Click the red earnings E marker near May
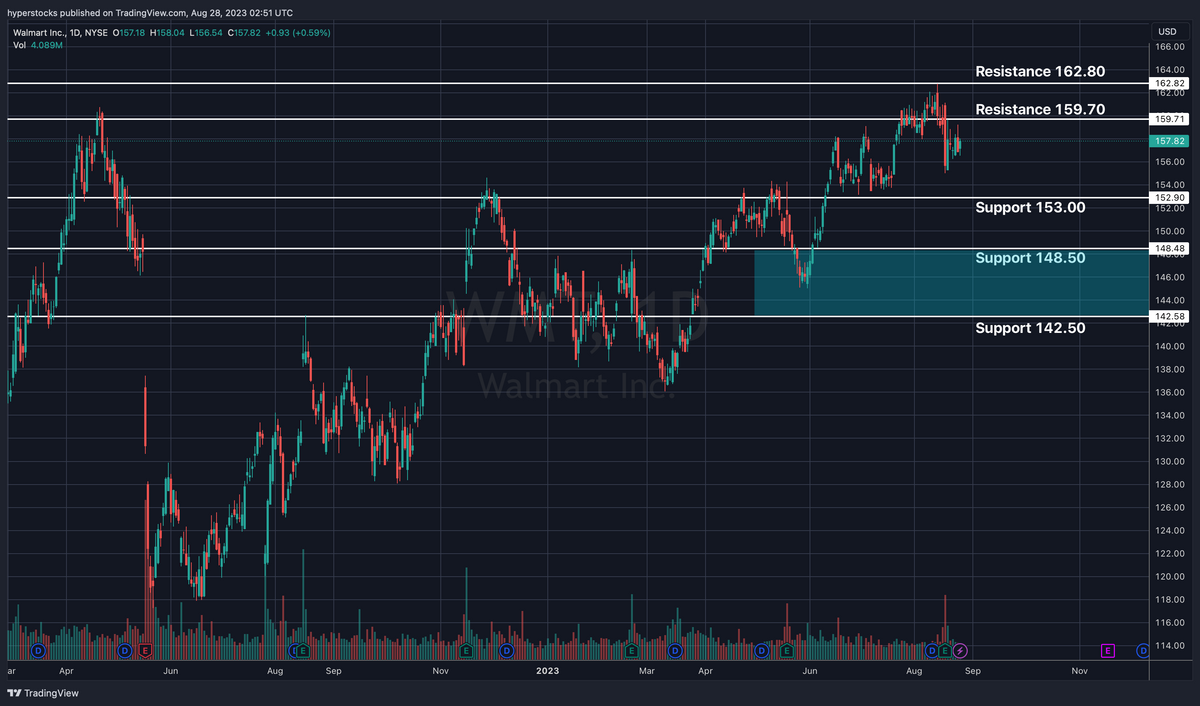This screenshot has width=1200, height=706. [145, 650]
